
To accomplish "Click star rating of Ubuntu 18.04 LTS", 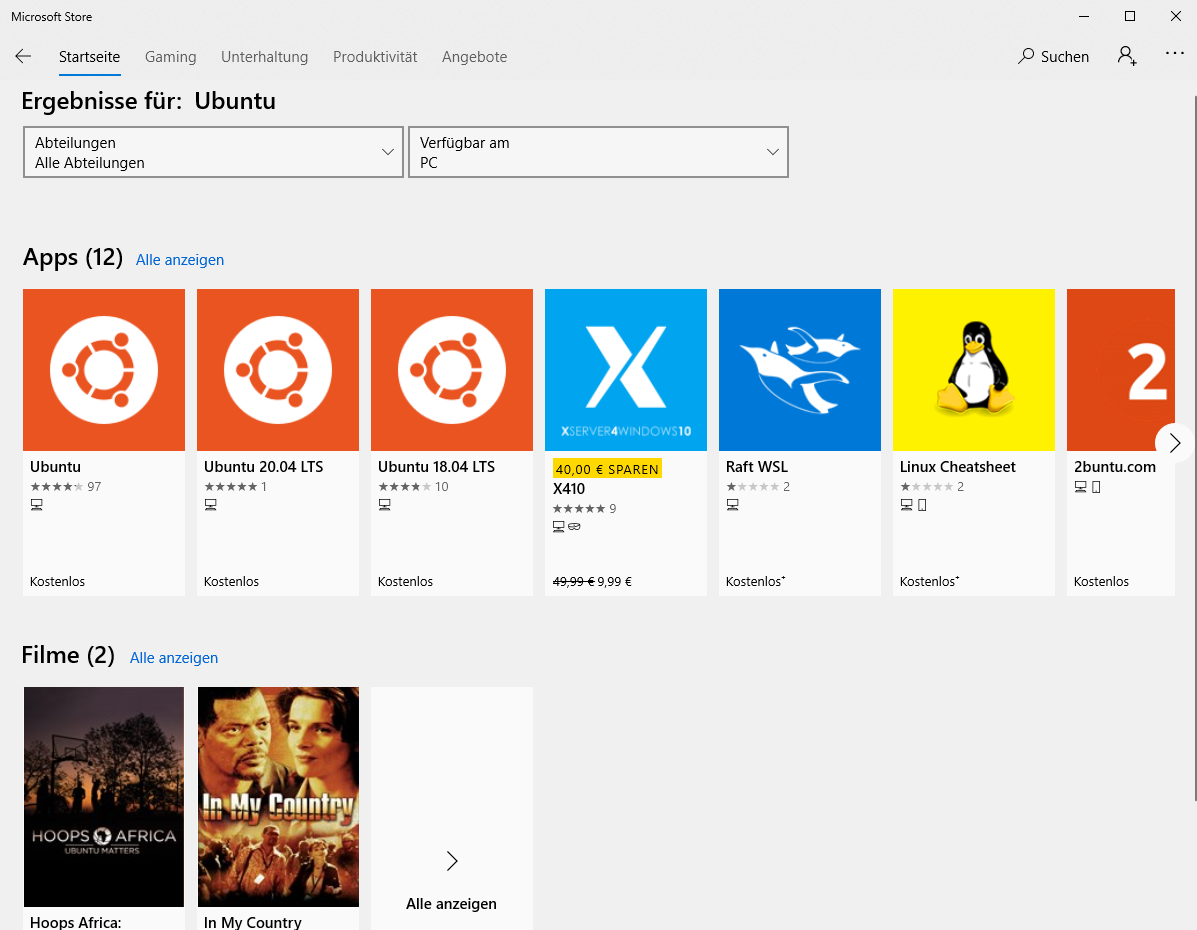I will pyautogui.click(x=405, y=486).
